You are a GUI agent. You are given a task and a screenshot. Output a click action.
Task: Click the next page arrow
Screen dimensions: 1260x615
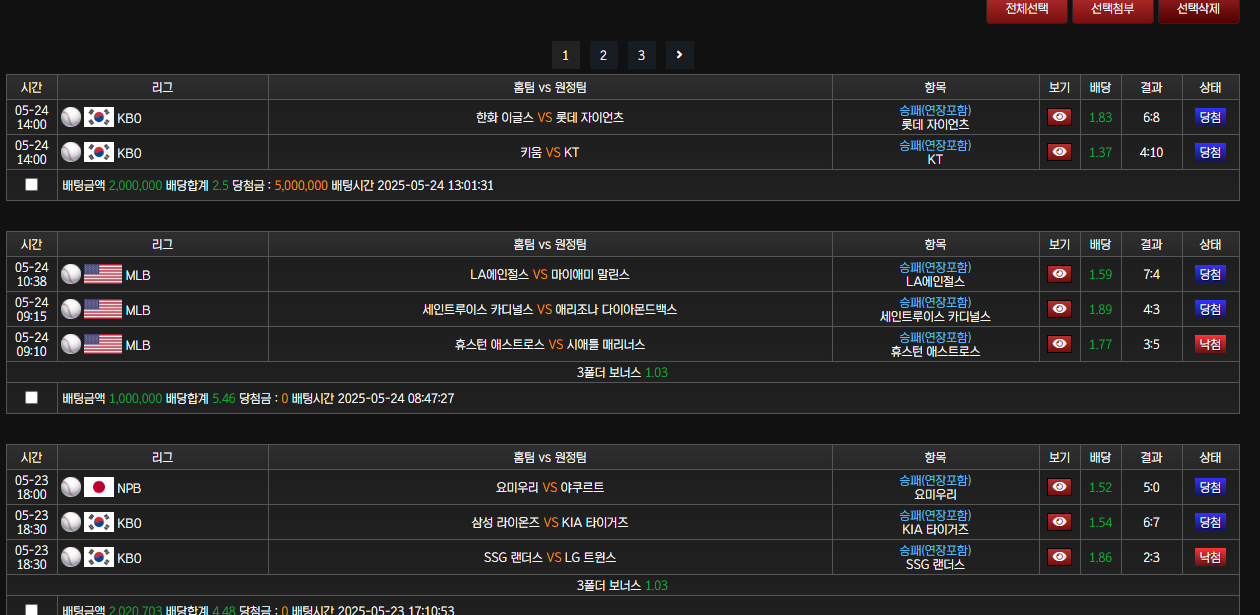(680, 55)
